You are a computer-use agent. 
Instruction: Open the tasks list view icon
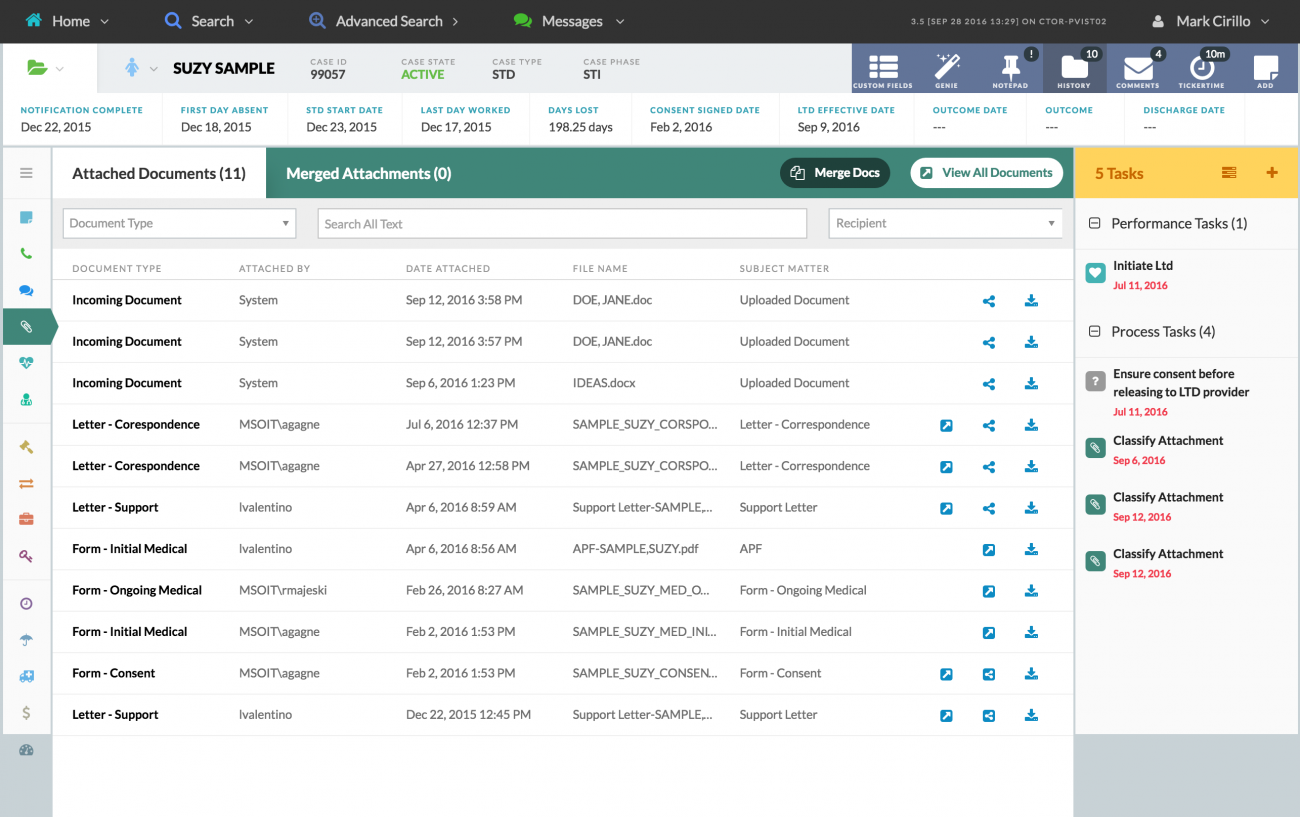(x=1229, y=173)
